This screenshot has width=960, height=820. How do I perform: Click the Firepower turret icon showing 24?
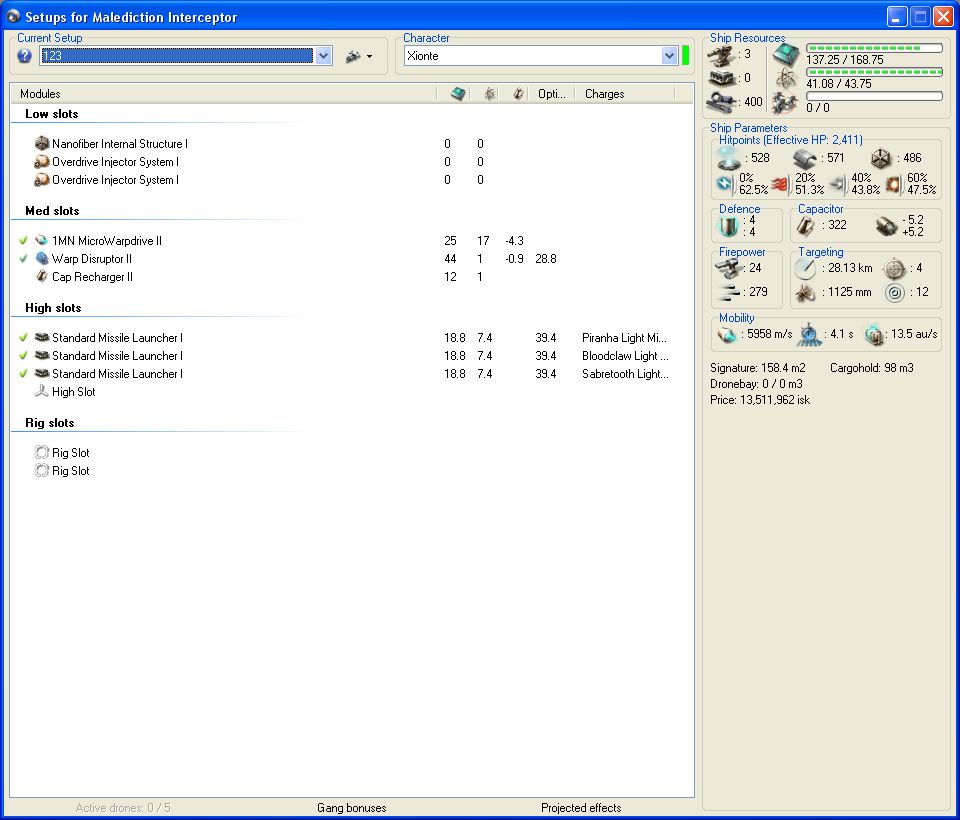[x=728, y=268]
